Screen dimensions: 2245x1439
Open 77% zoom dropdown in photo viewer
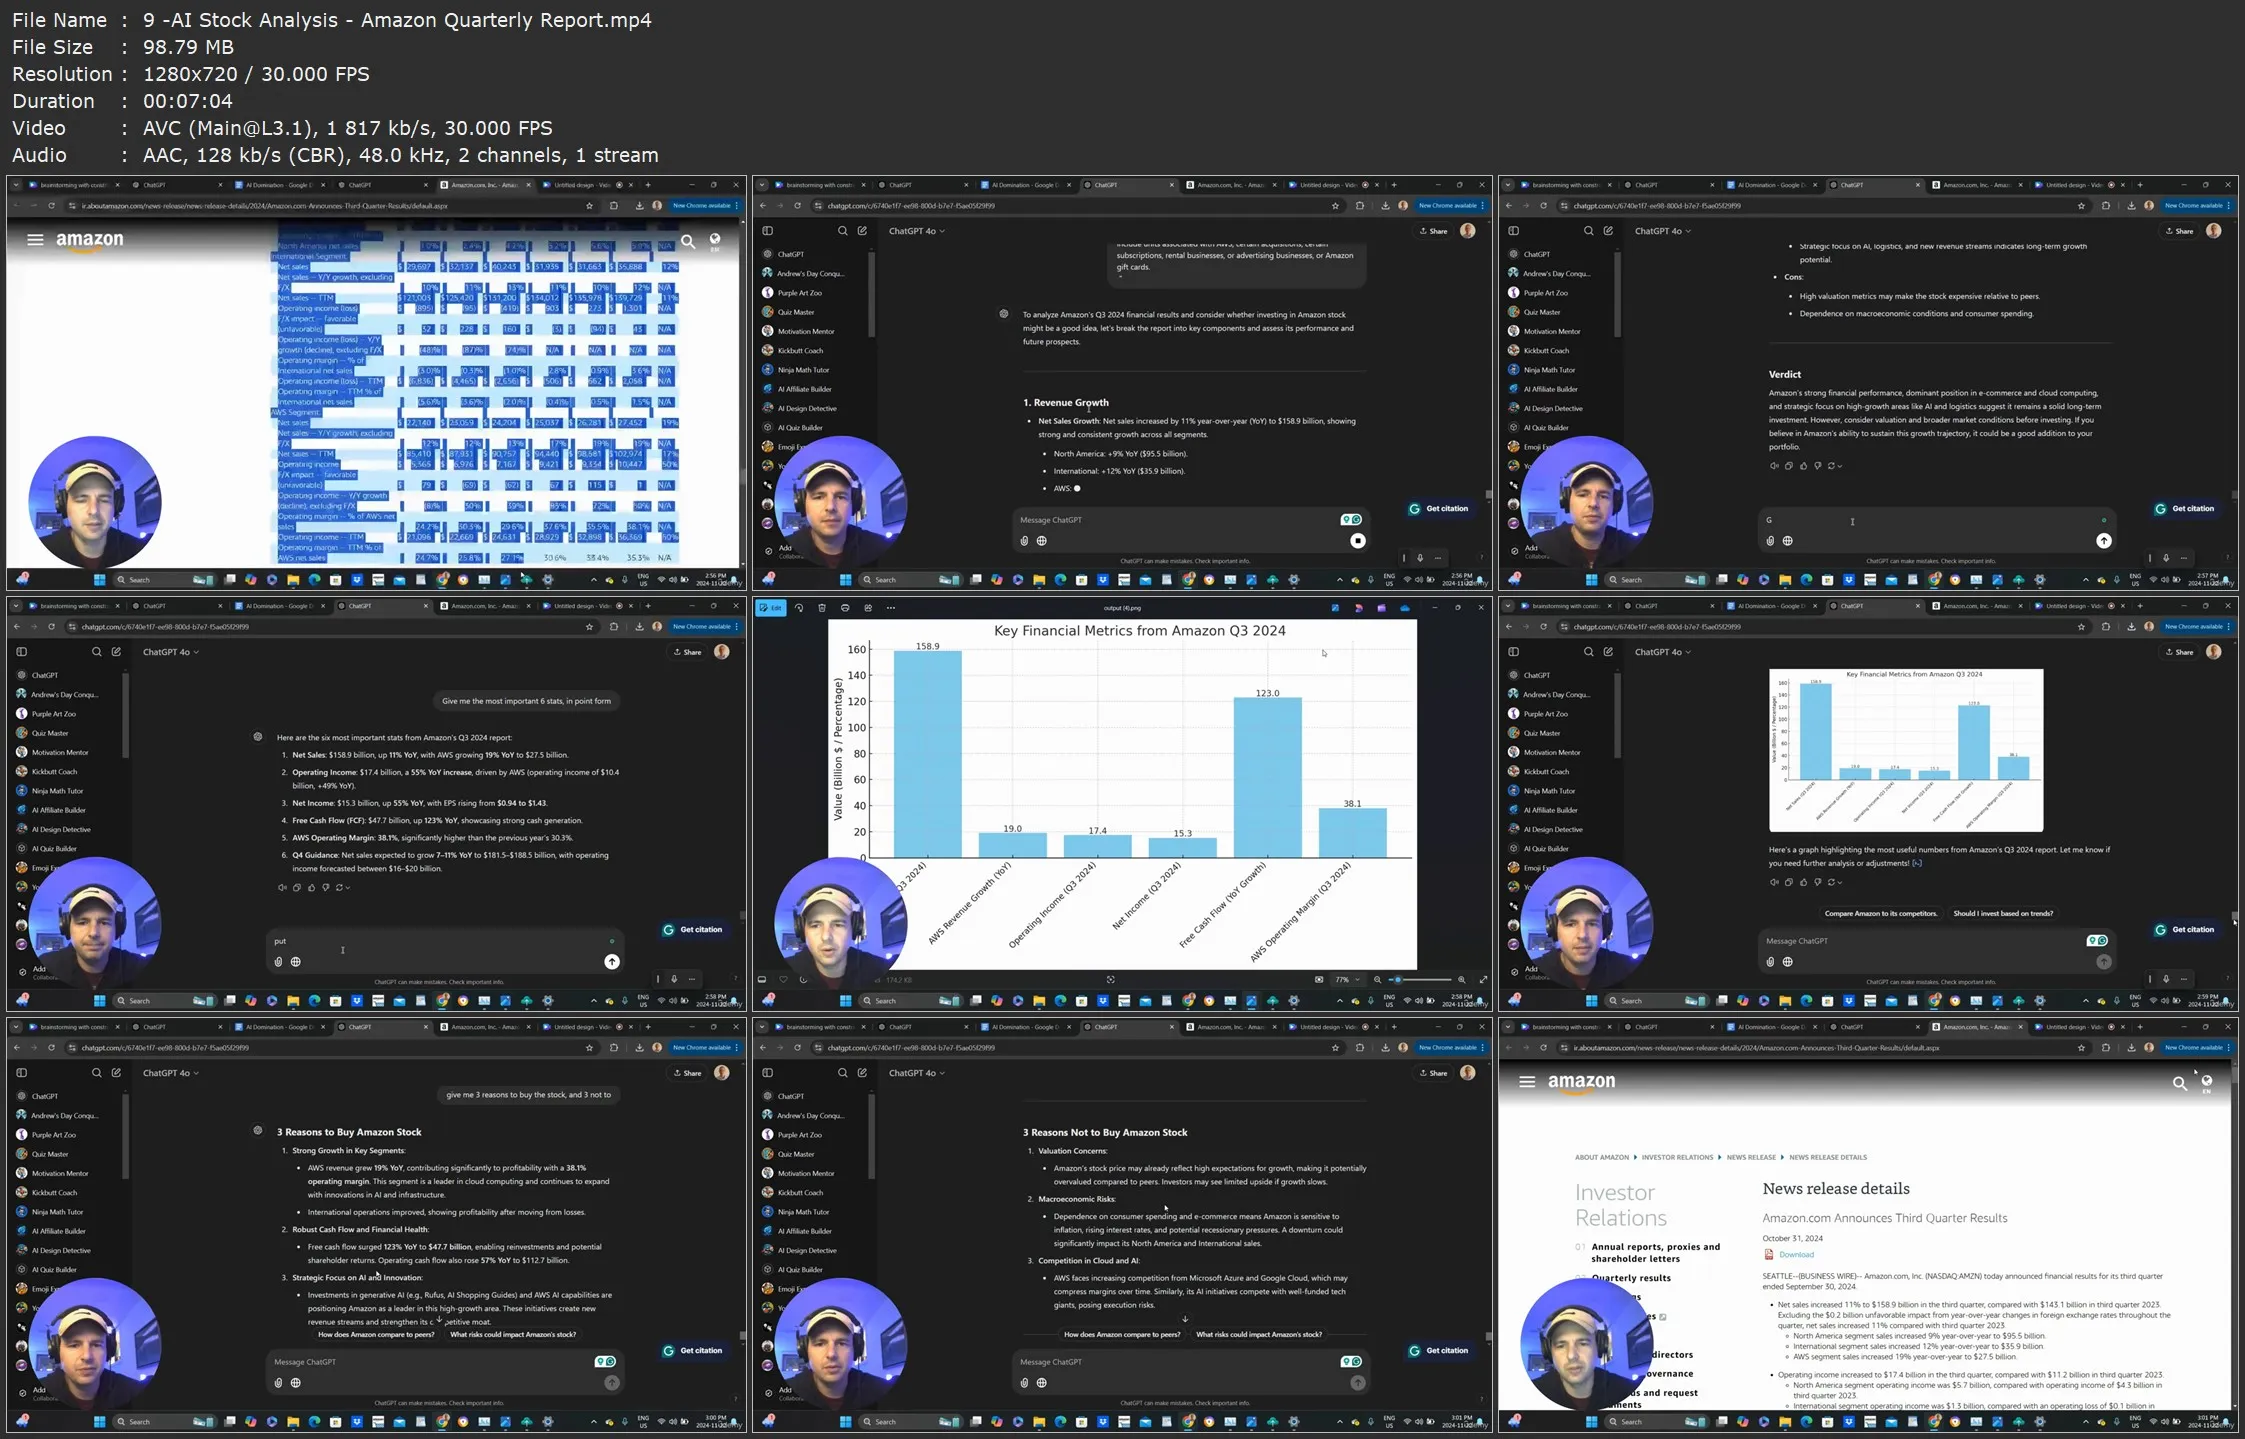point(1346,980)
